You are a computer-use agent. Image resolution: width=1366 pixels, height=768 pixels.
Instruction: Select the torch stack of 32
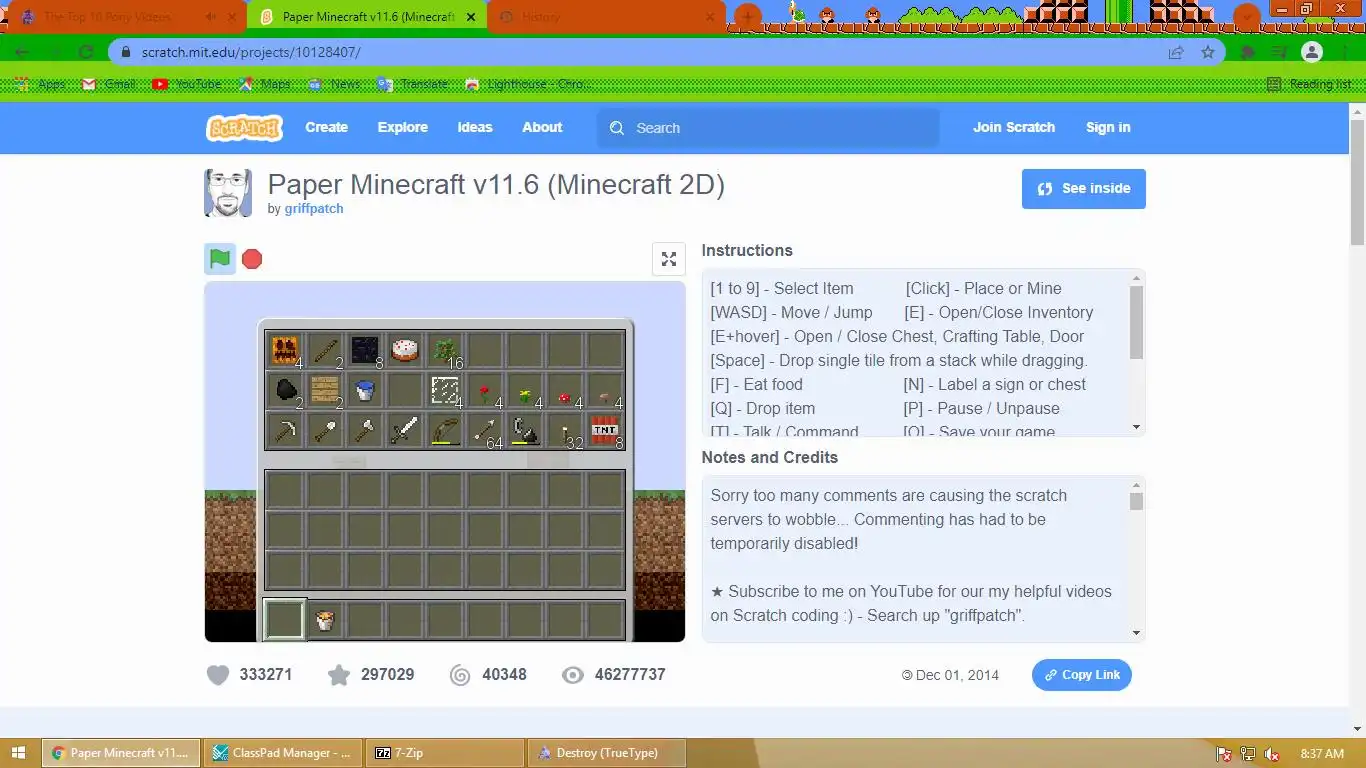point(565,431)
